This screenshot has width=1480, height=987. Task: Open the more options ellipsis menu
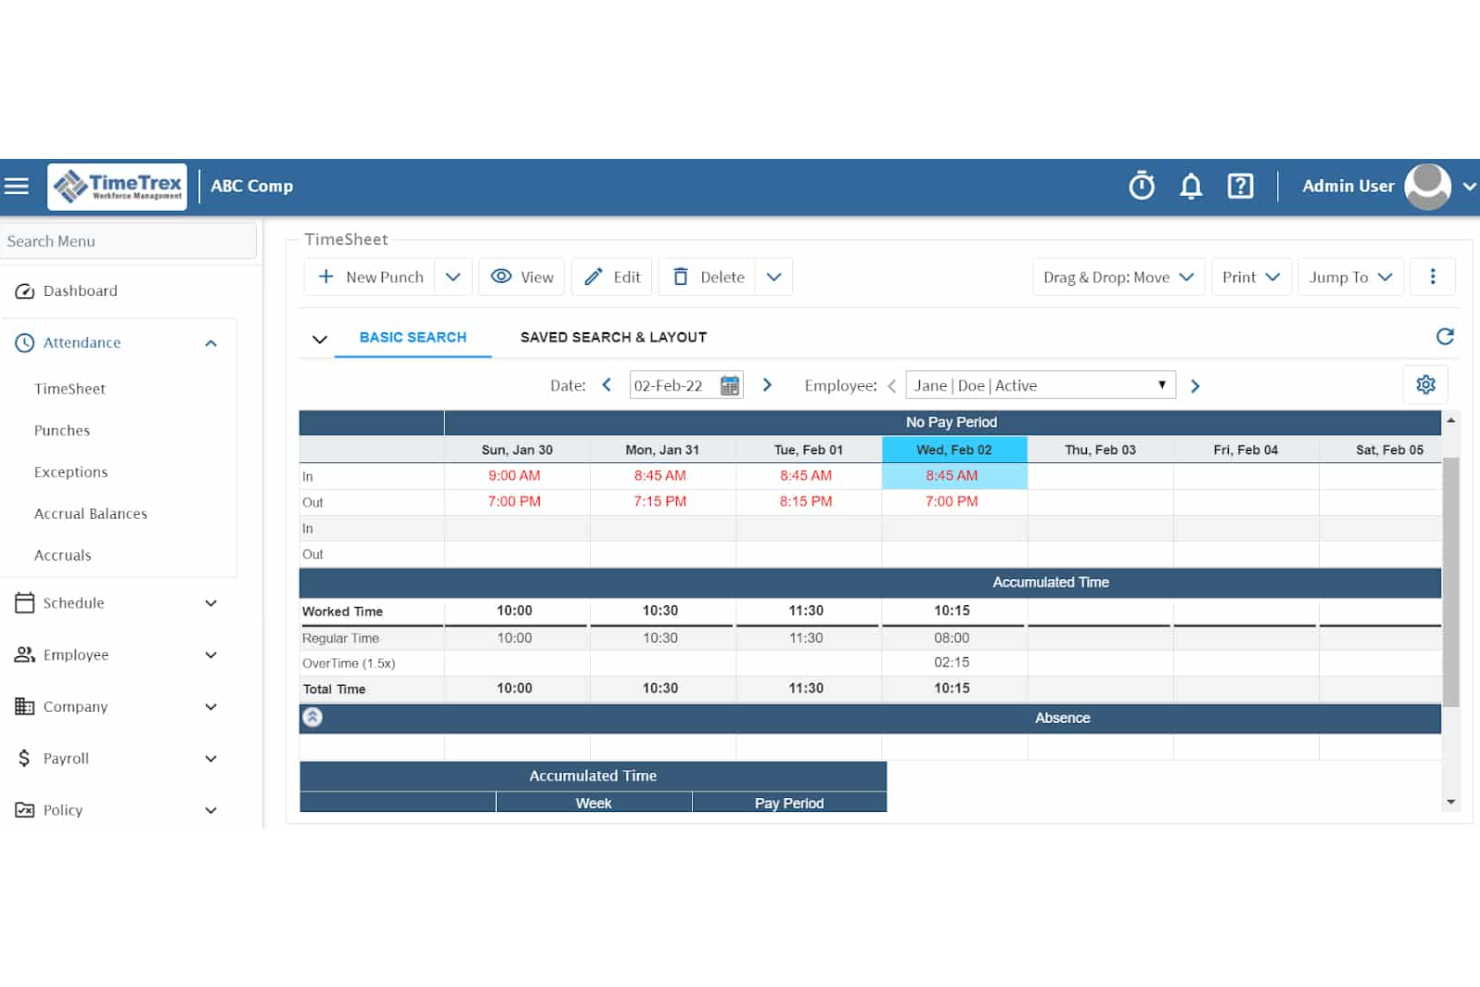click(x=1433, y=276)
